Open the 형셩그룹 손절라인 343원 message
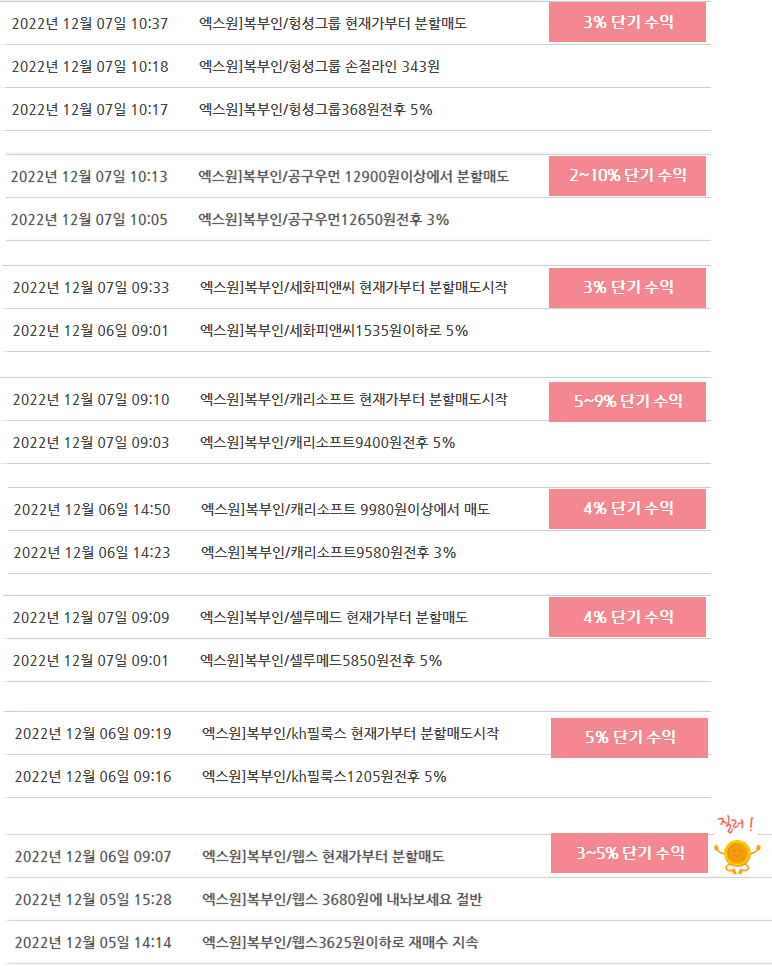The image size is (772, 966). point(319,67)
